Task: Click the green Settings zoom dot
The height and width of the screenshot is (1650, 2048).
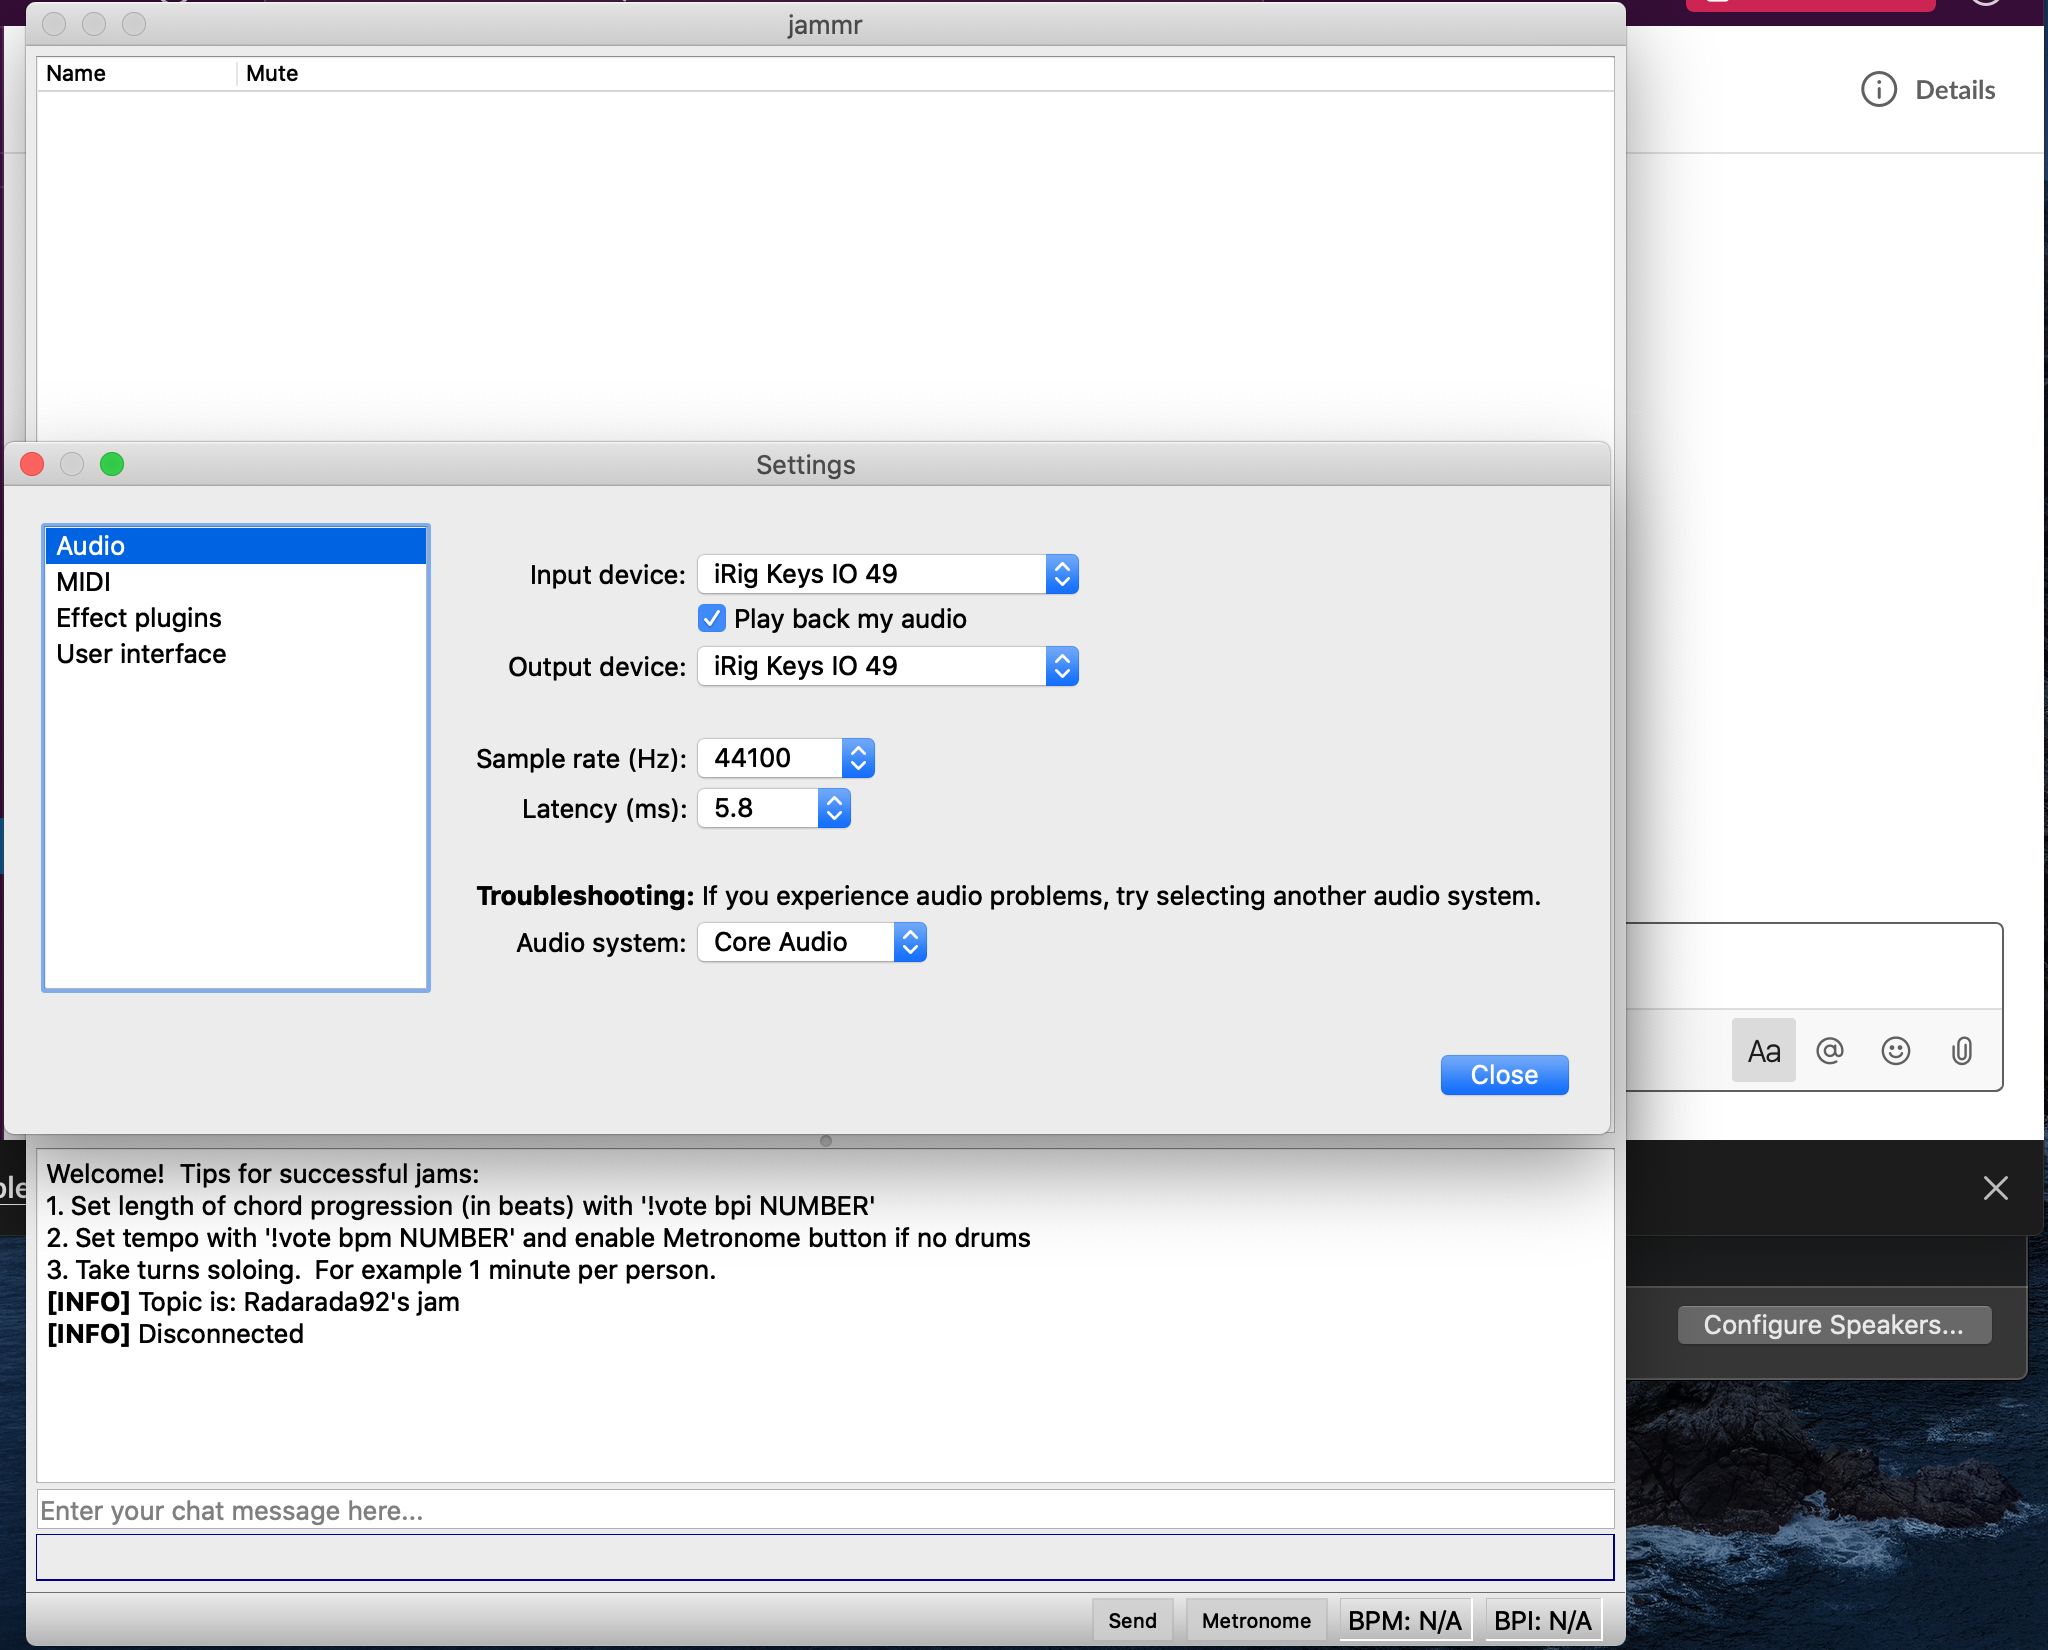Action: pyautogui.click(x=112, y=465)
